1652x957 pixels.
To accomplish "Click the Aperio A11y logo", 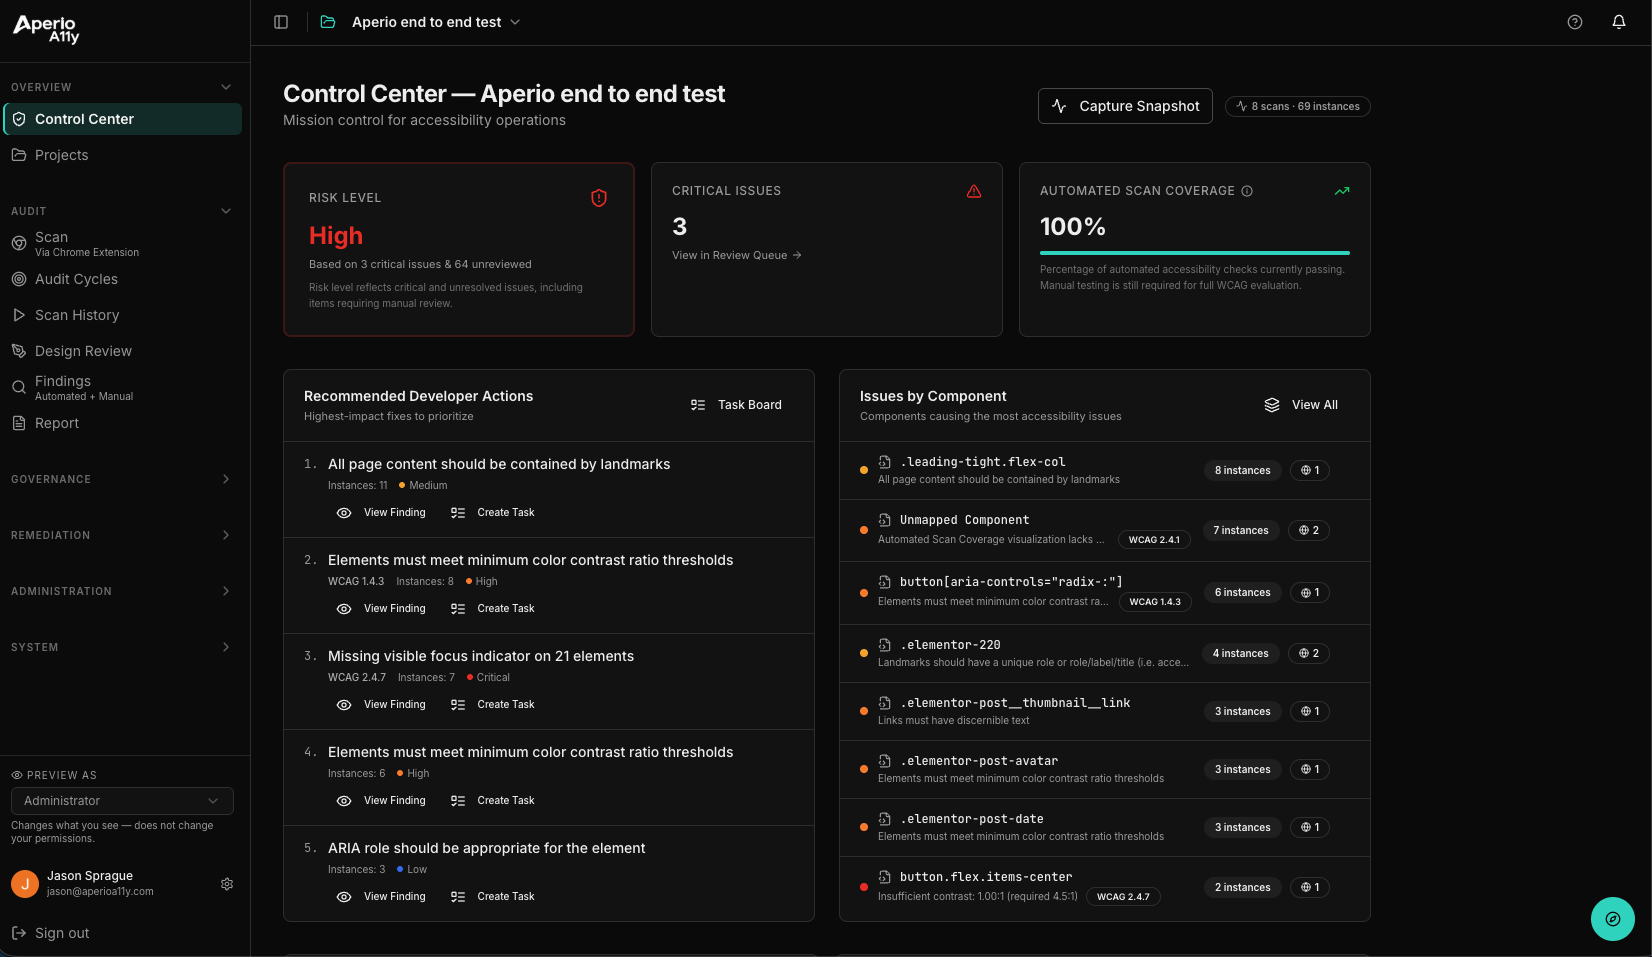I will coord(46,29).
